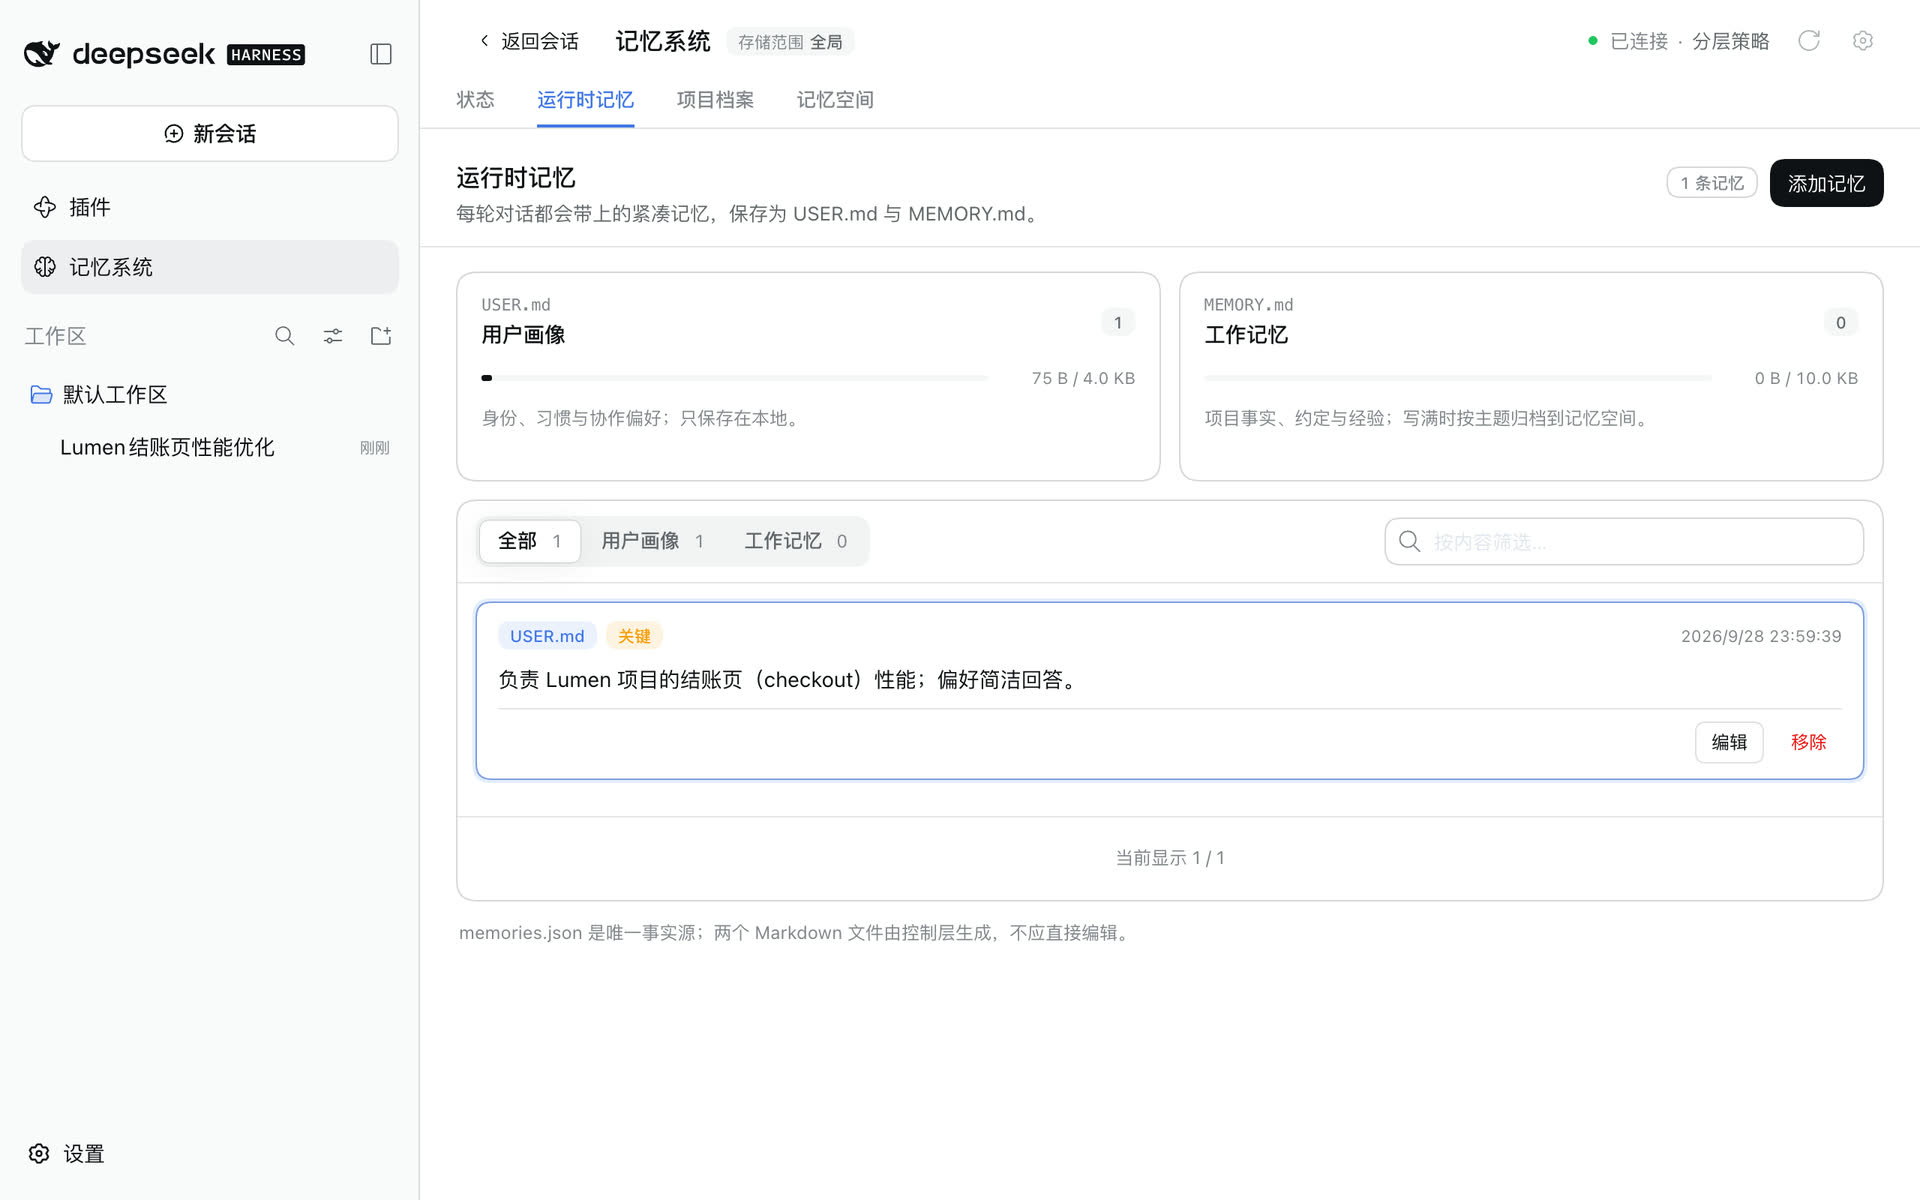Image resolution: width=1920 pixels, height=1200 pixels.
Task: Create a new workspace folder icon
Action: (381, 336)
